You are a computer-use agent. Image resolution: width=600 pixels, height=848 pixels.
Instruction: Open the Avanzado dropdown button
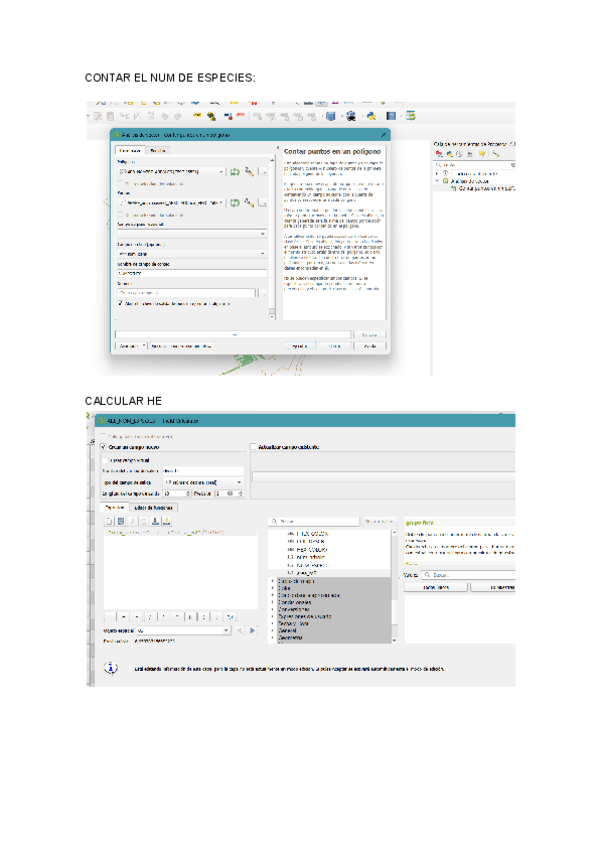coord(131,346)
